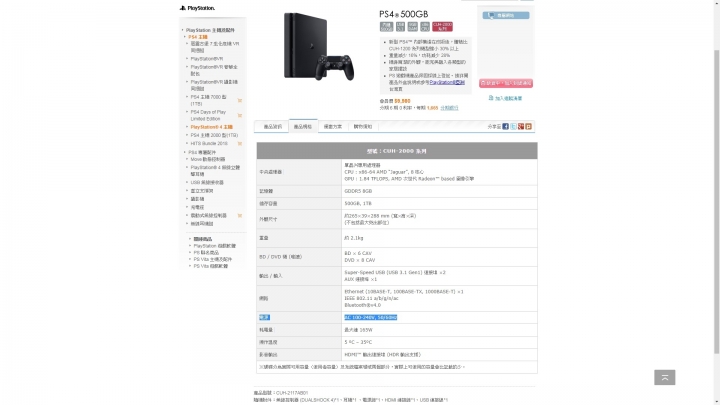Click the PlayStation logo at top left
720x405 pixels.
pos(197,8)
